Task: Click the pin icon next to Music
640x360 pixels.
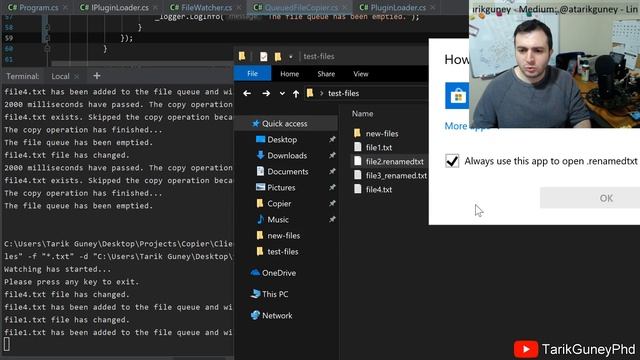Action: [x=332, y=219]
